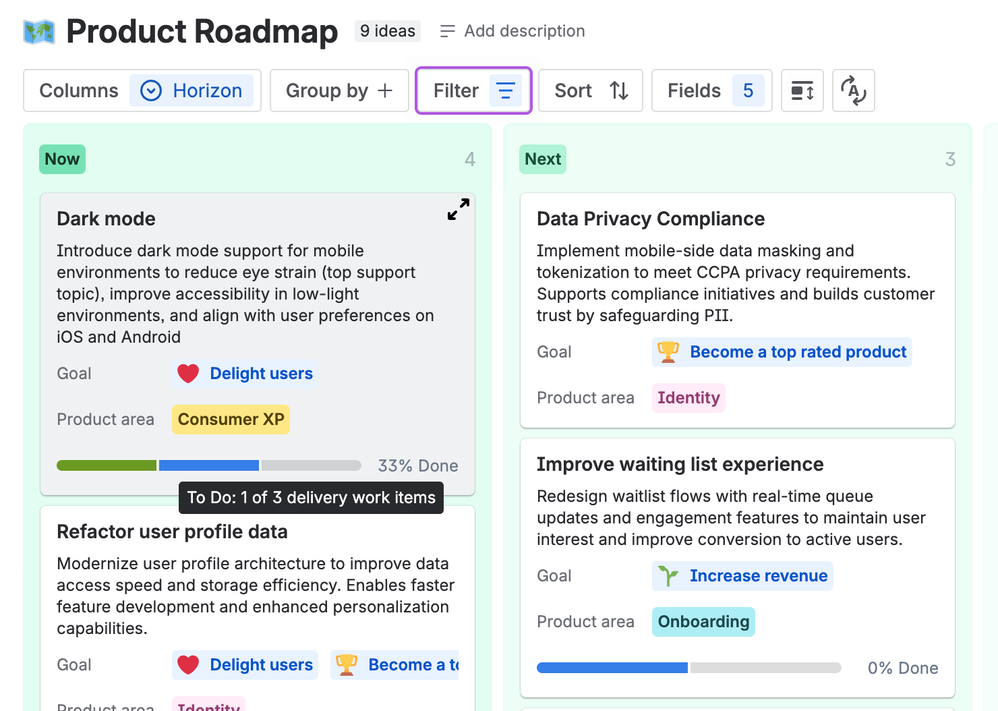Click the Consumer XP product area tag

[231, 419]
